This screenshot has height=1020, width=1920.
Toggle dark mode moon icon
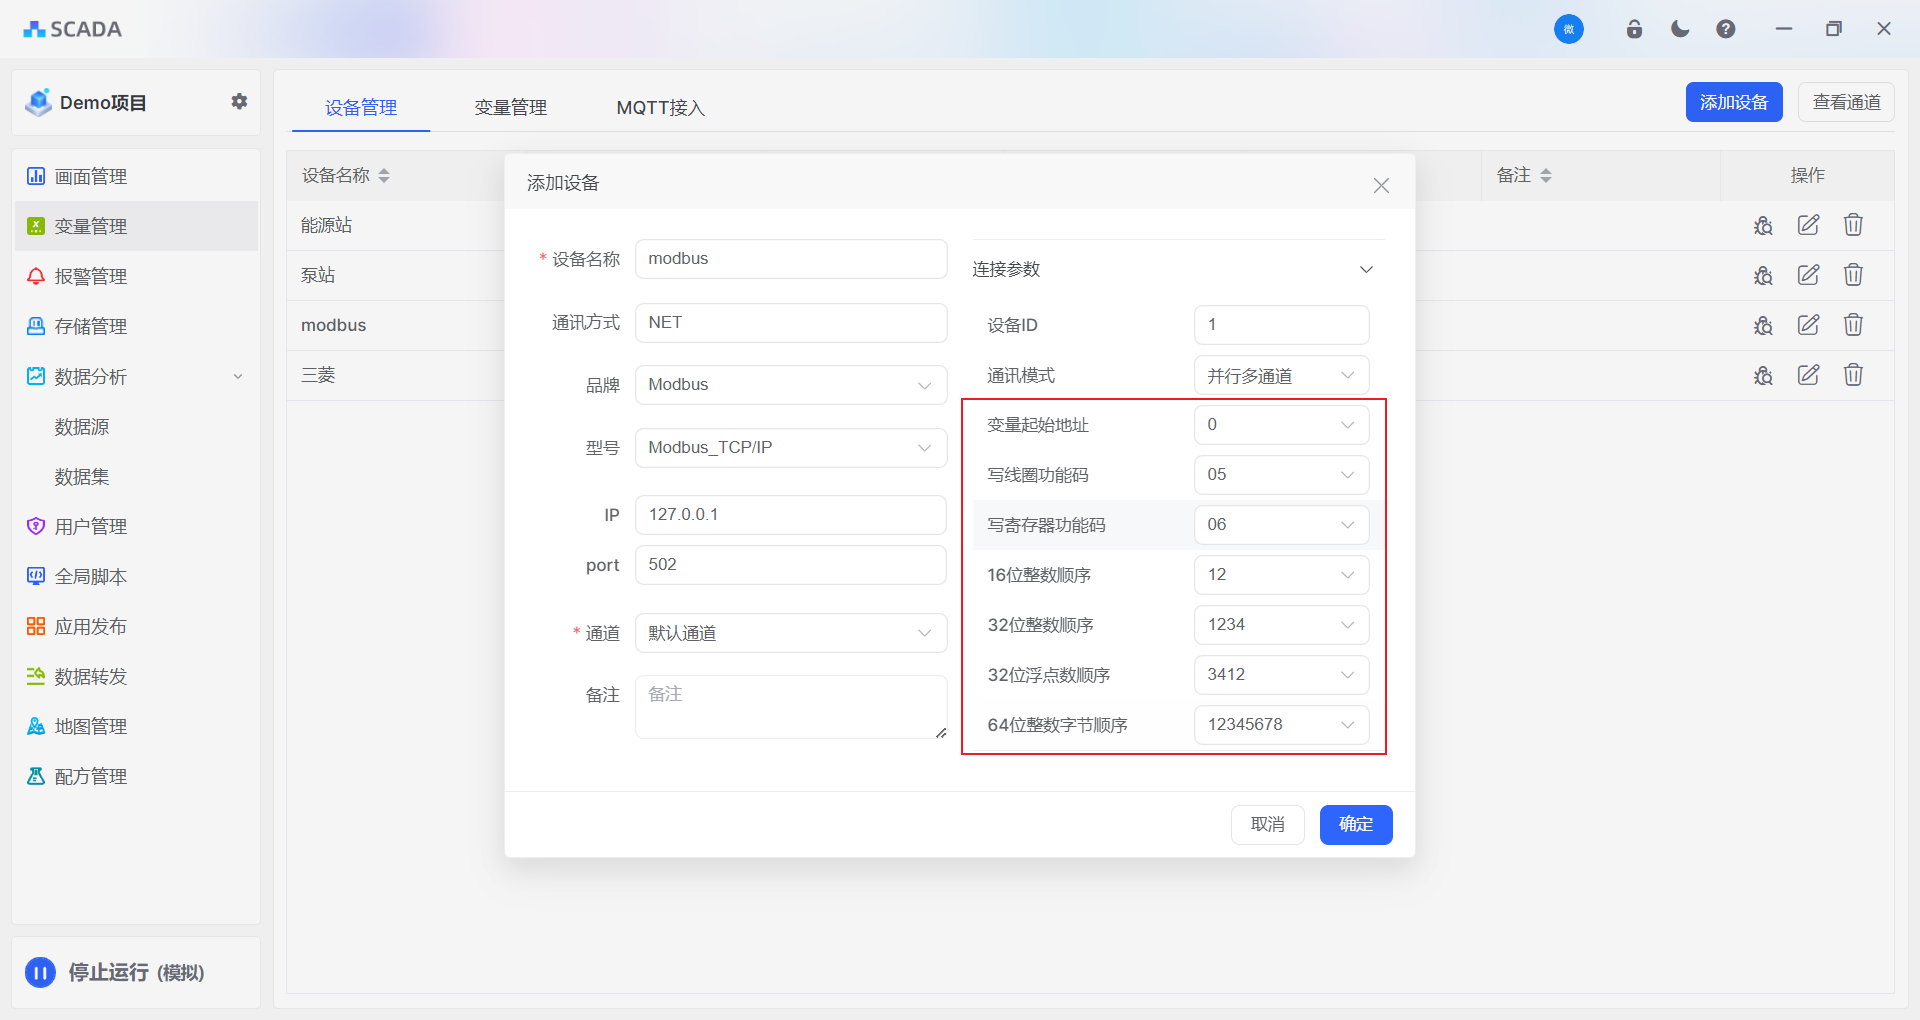[x=1680, y=29]
